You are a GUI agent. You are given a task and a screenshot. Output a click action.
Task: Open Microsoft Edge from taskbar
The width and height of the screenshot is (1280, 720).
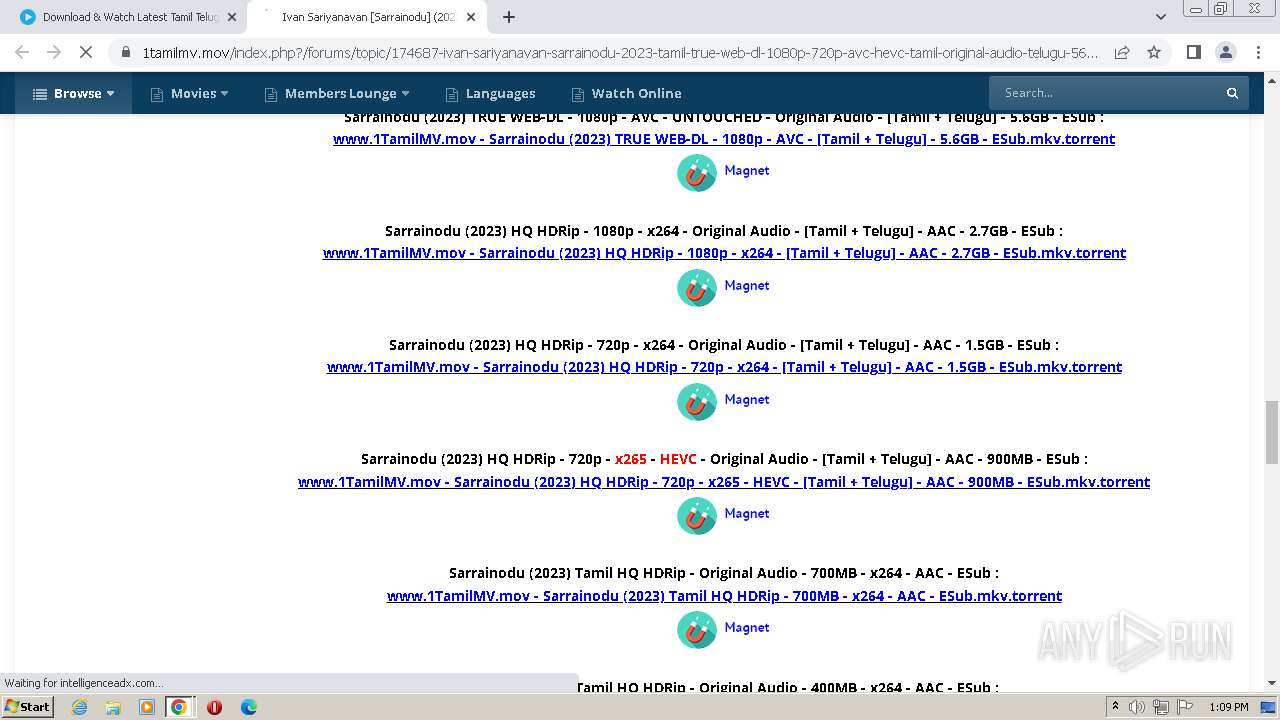click(x=248, y=707)
